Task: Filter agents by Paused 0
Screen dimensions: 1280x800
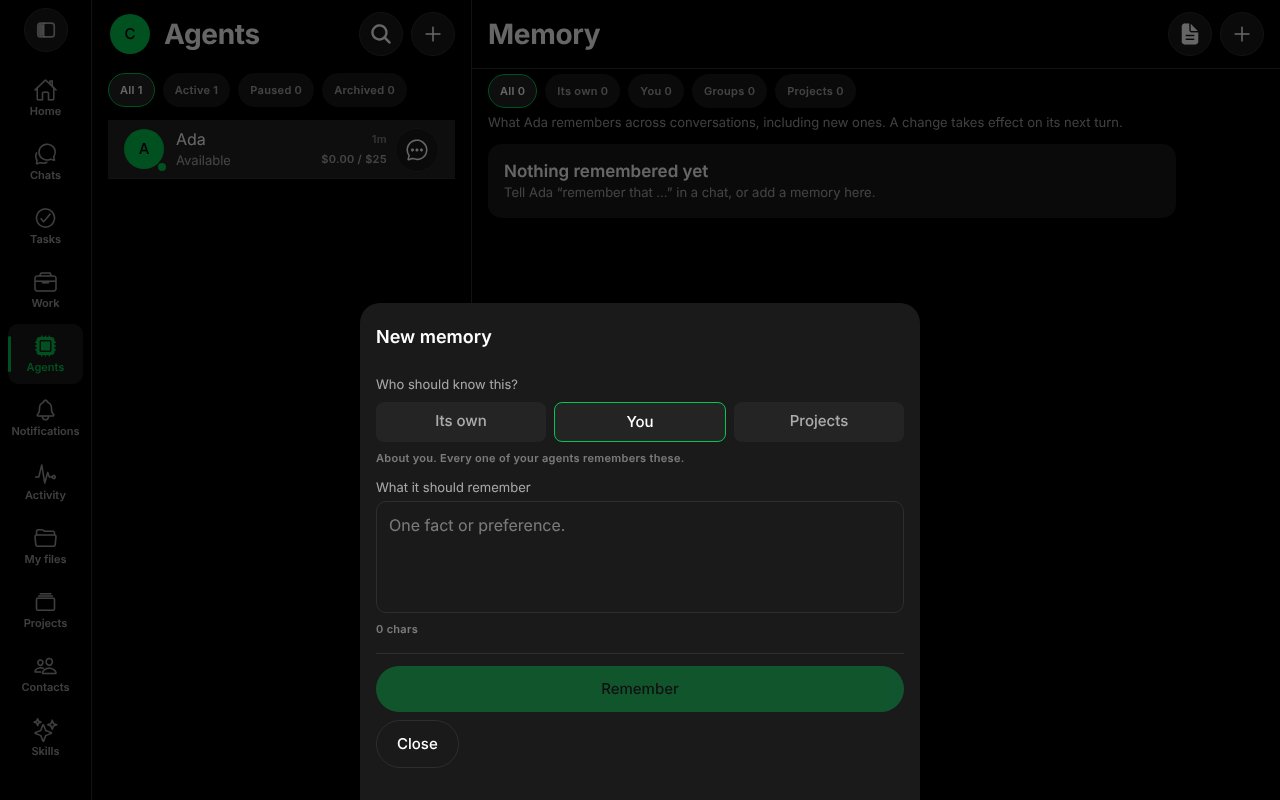Action: click(x=276, y=90)
